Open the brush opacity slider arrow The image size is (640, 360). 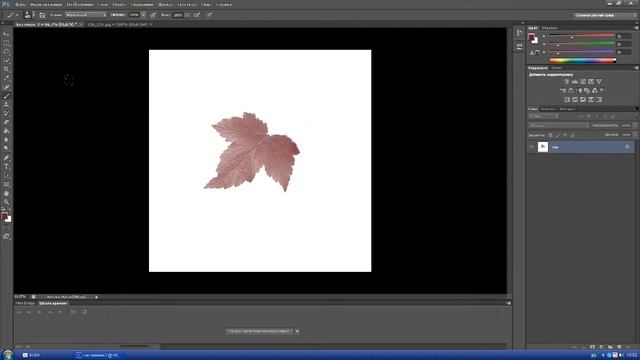(143, 15)
